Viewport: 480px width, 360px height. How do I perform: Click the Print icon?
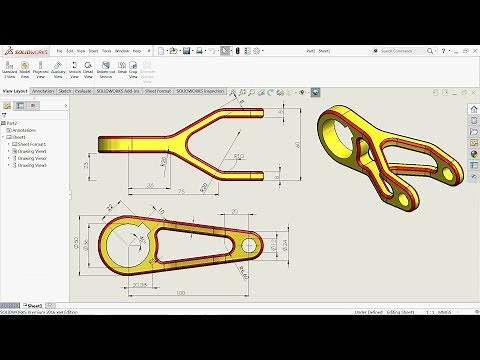click(199, 51)
